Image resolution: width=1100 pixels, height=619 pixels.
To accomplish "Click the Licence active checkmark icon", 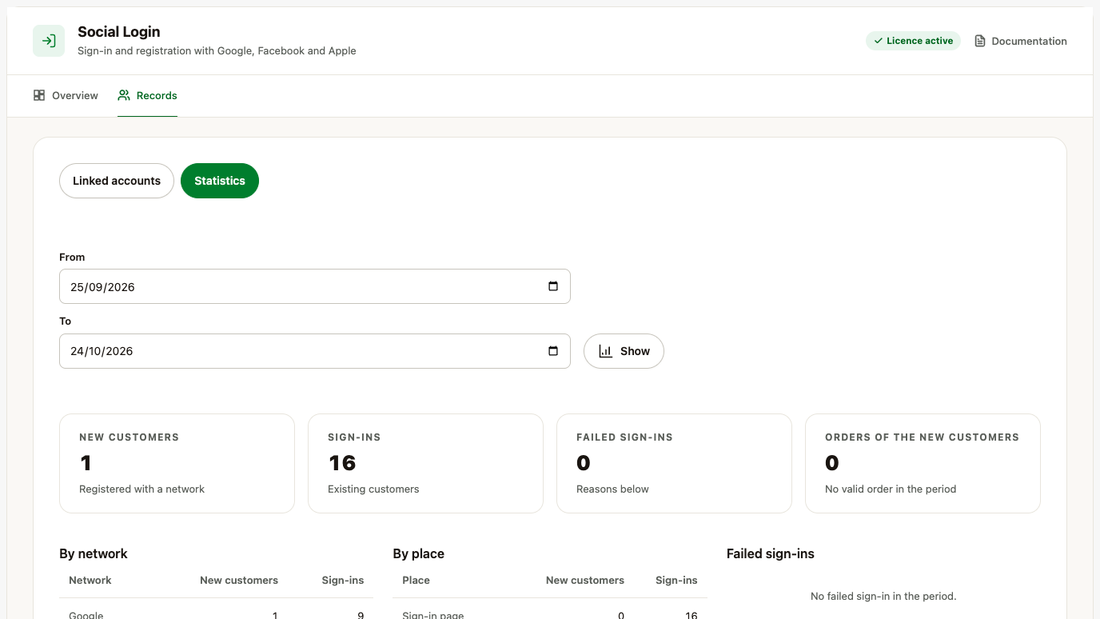I will point(878,41).
